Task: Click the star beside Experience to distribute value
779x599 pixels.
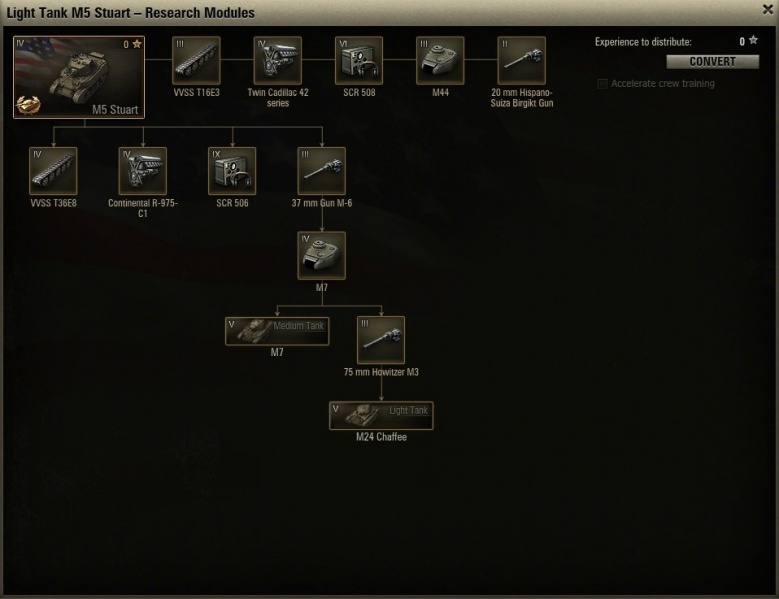Action: tap(754, 40)
